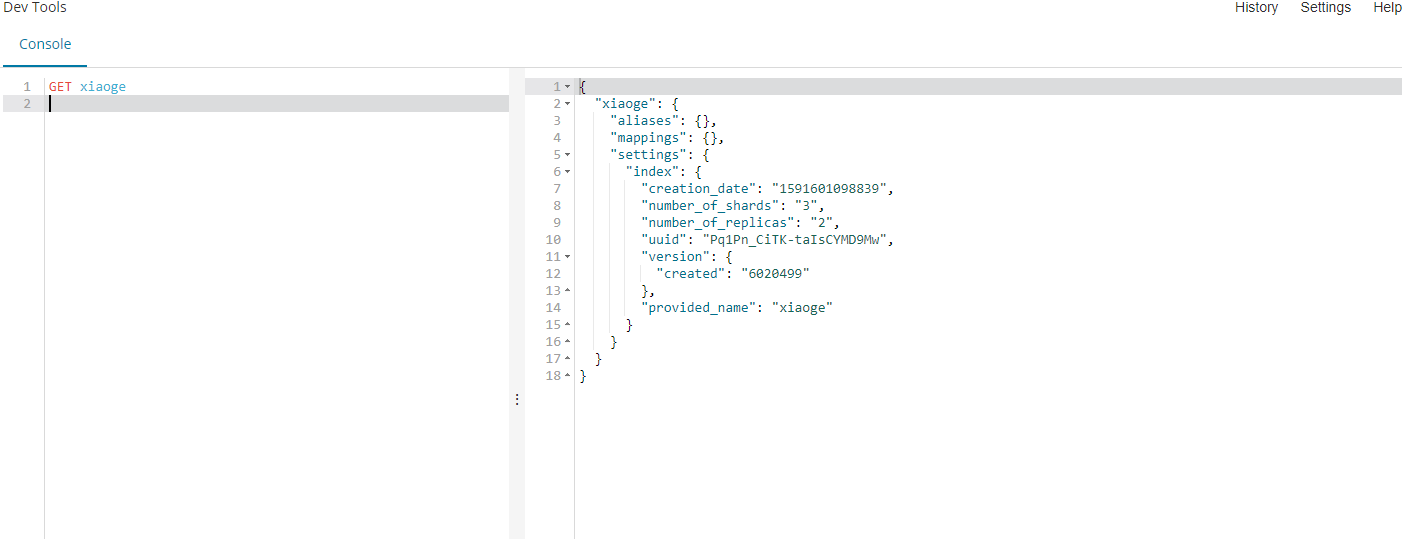Click the "creation_date" value 1591601098839
This screenshot has height=539, width=1402.
pyautogui.click(x=830, y=189)
